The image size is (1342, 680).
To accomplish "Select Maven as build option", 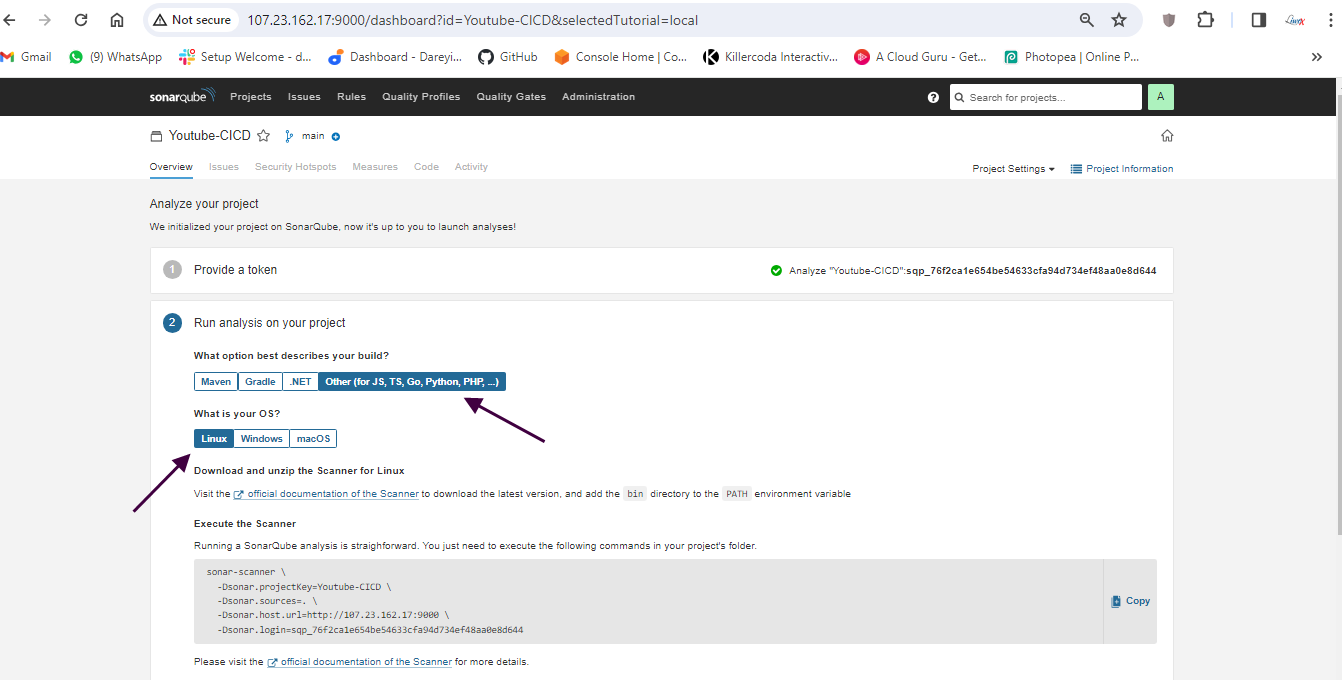I will click(216, 382).
